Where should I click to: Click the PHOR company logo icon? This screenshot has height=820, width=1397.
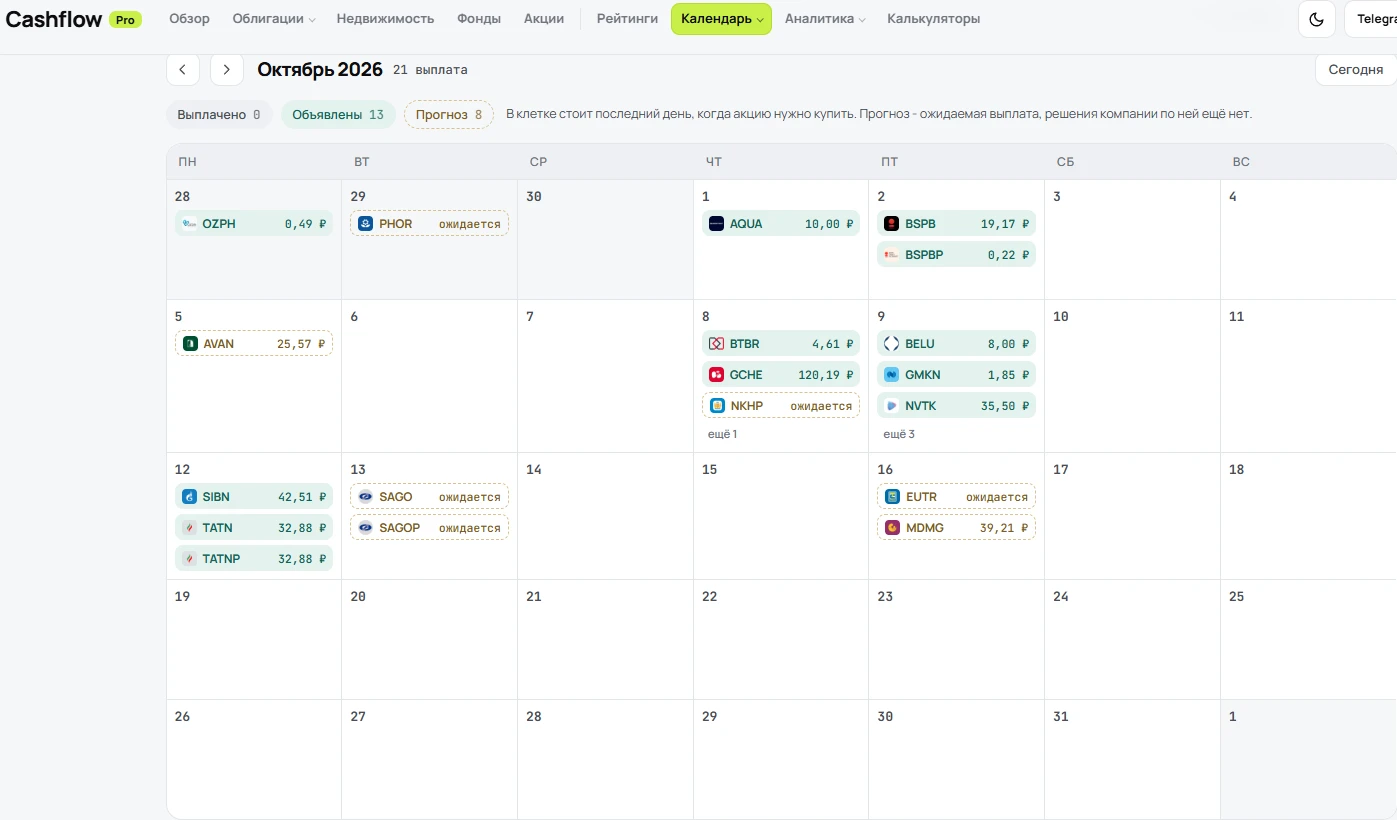[366, 224]
